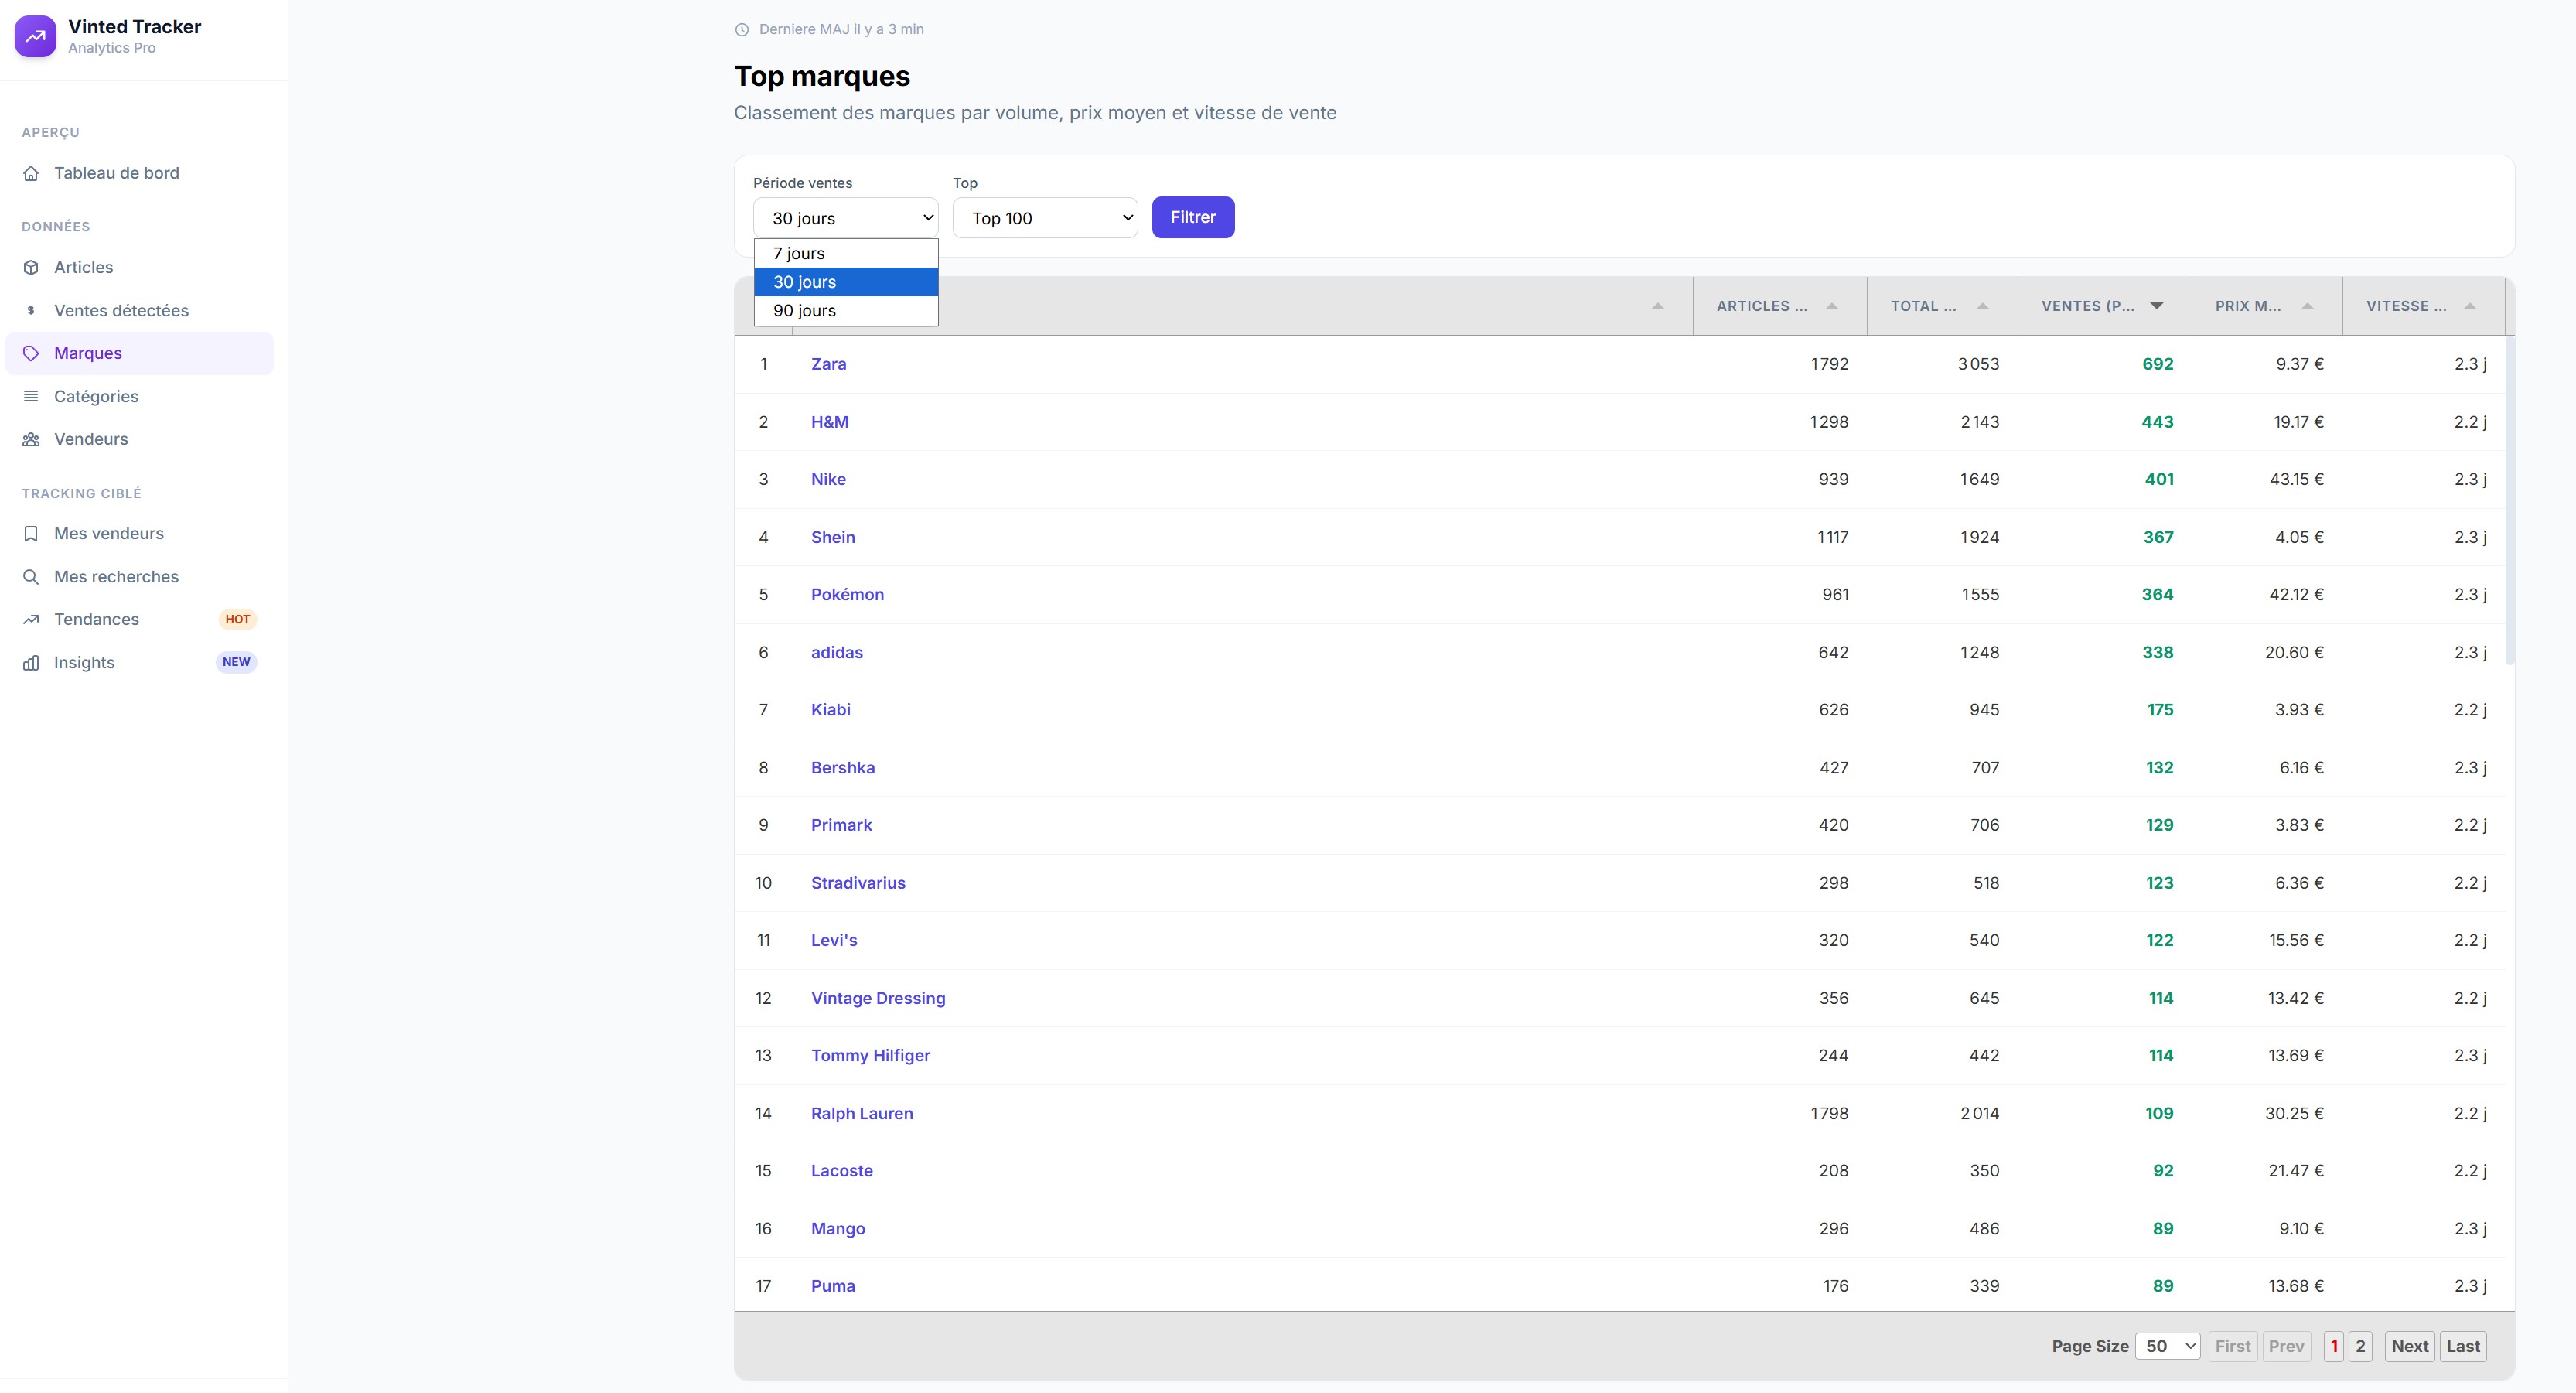The image size is (2576, 1393).
Task: Open the Mango brand link
Action: (x=837, y=1229)
